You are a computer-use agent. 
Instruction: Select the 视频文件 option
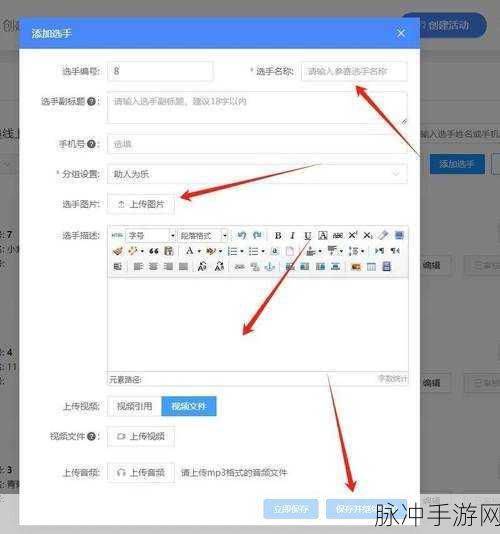(189, 406)
